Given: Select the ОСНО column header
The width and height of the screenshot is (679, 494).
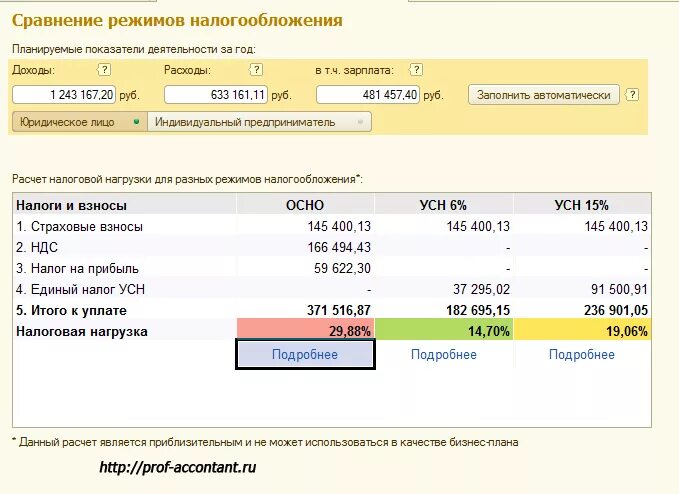Looking at the screenshot, I should coord(305,205).
